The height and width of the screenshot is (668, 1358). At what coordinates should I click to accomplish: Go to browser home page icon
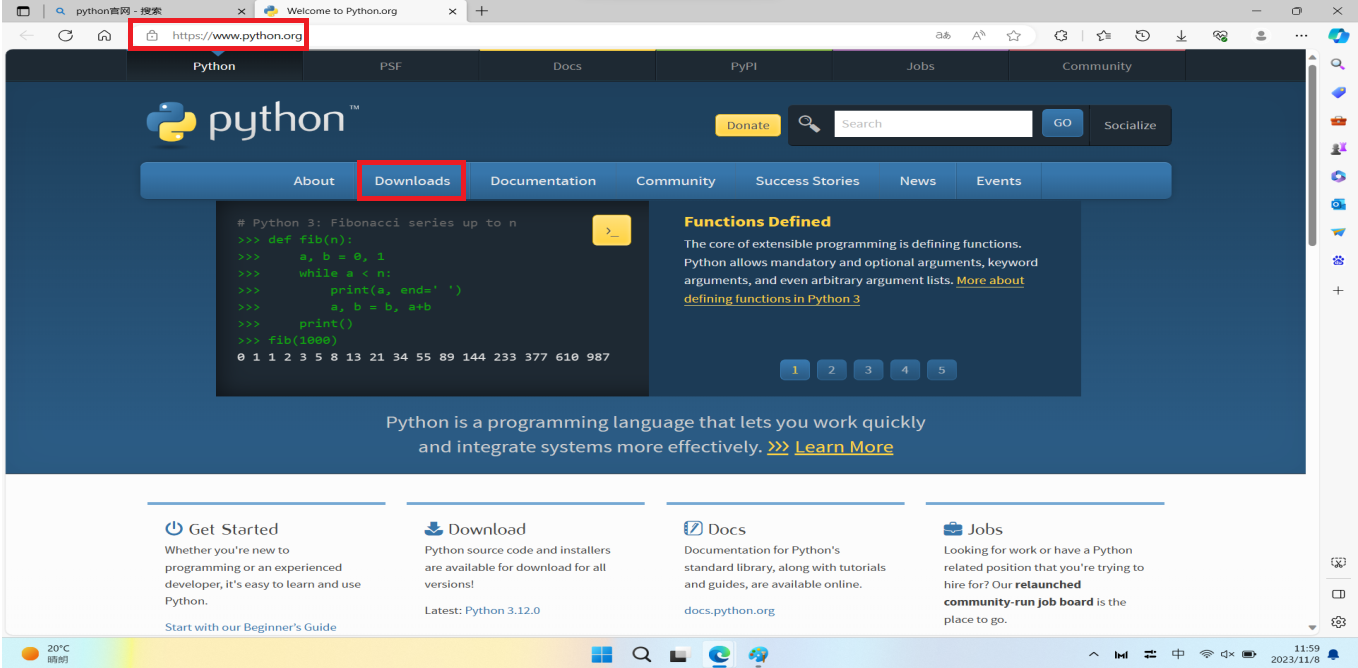coord(104,35)
